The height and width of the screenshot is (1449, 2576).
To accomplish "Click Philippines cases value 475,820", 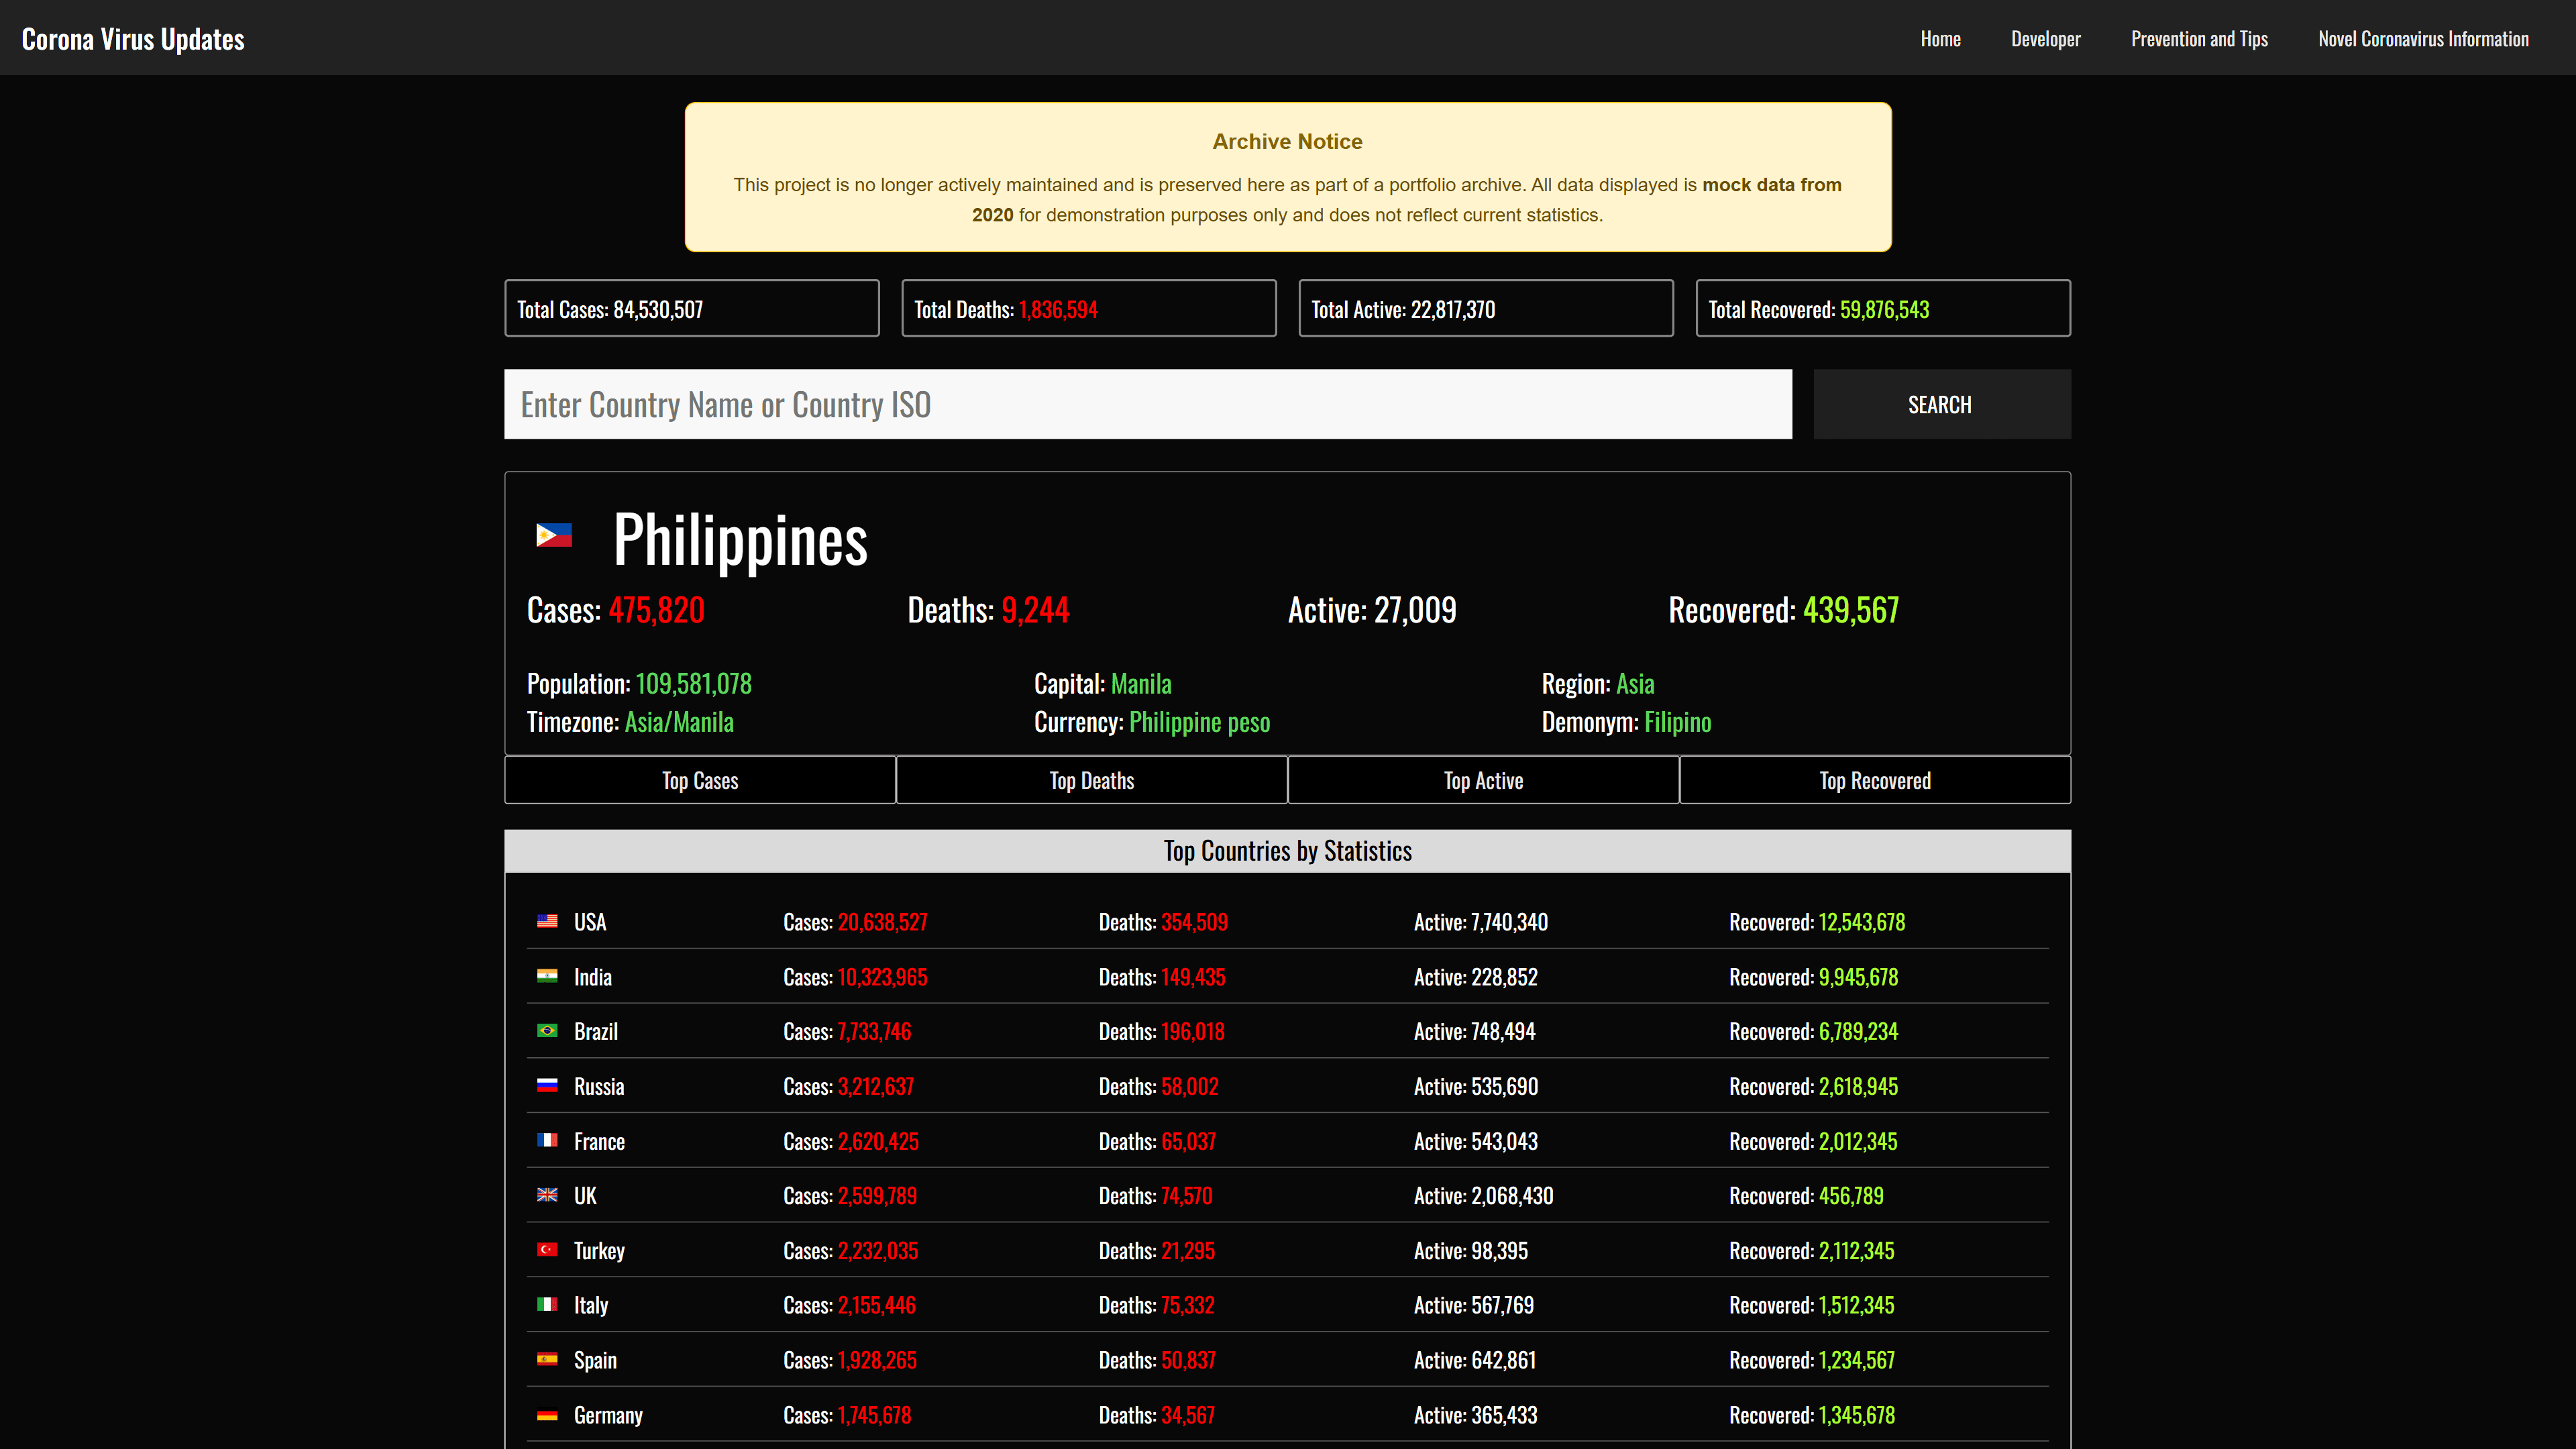I will [657, 610].
